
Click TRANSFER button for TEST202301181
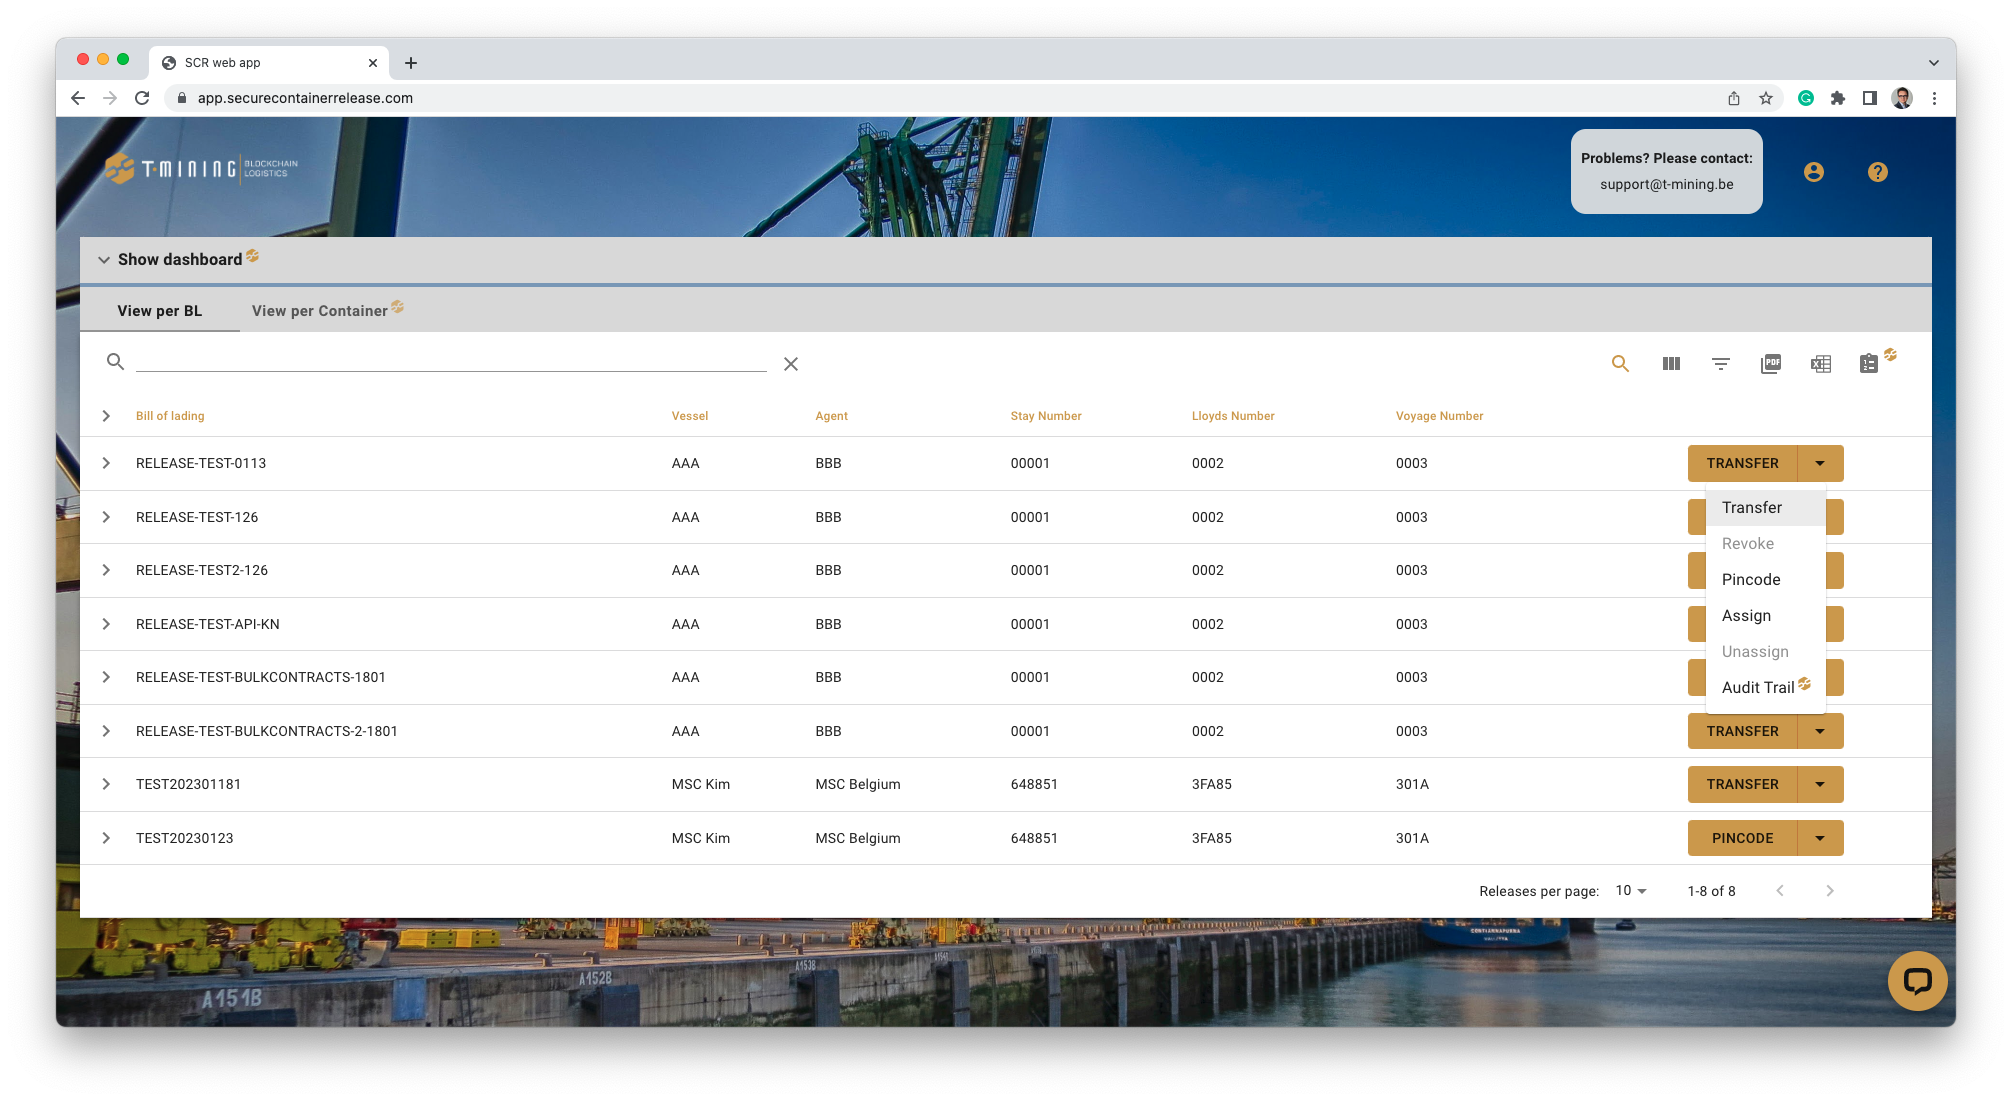pos(1742,784)
